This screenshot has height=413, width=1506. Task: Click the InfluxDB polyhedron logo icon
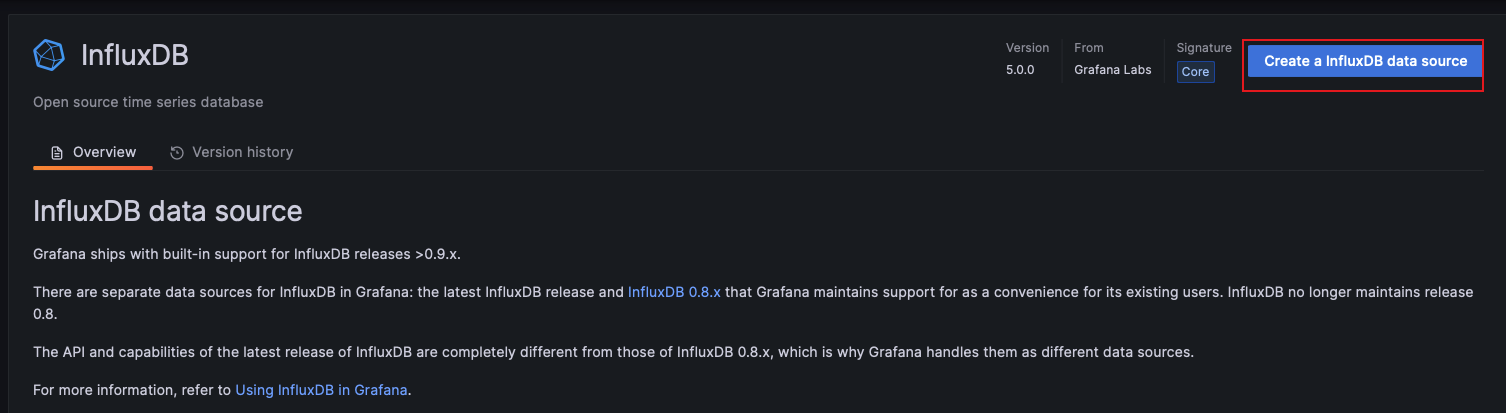click(49, 56)
